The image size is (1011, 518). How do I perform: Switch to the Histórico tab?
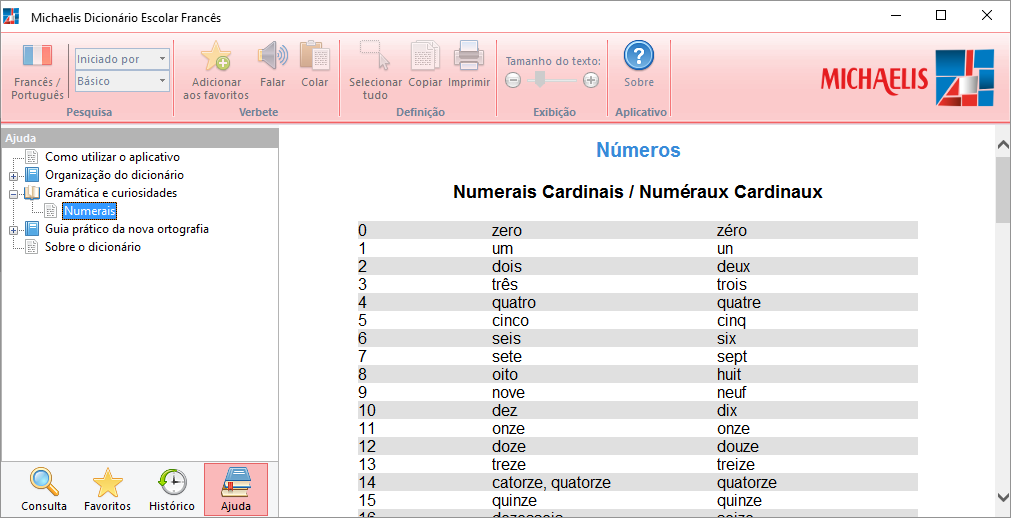[172, 490]
